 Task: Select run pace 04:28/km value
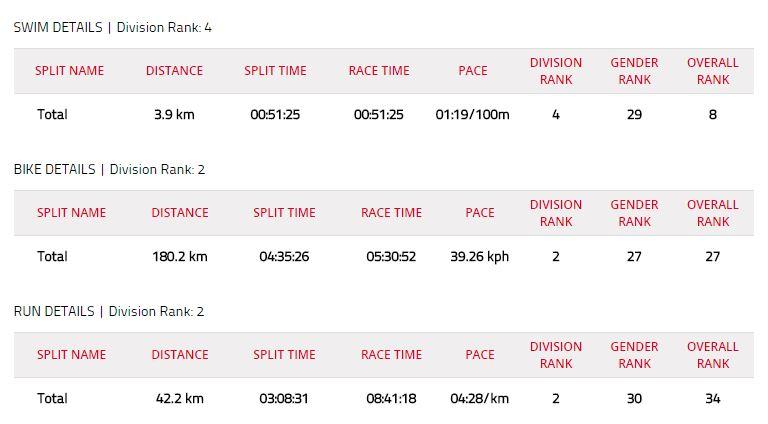(x=480, y=399)
